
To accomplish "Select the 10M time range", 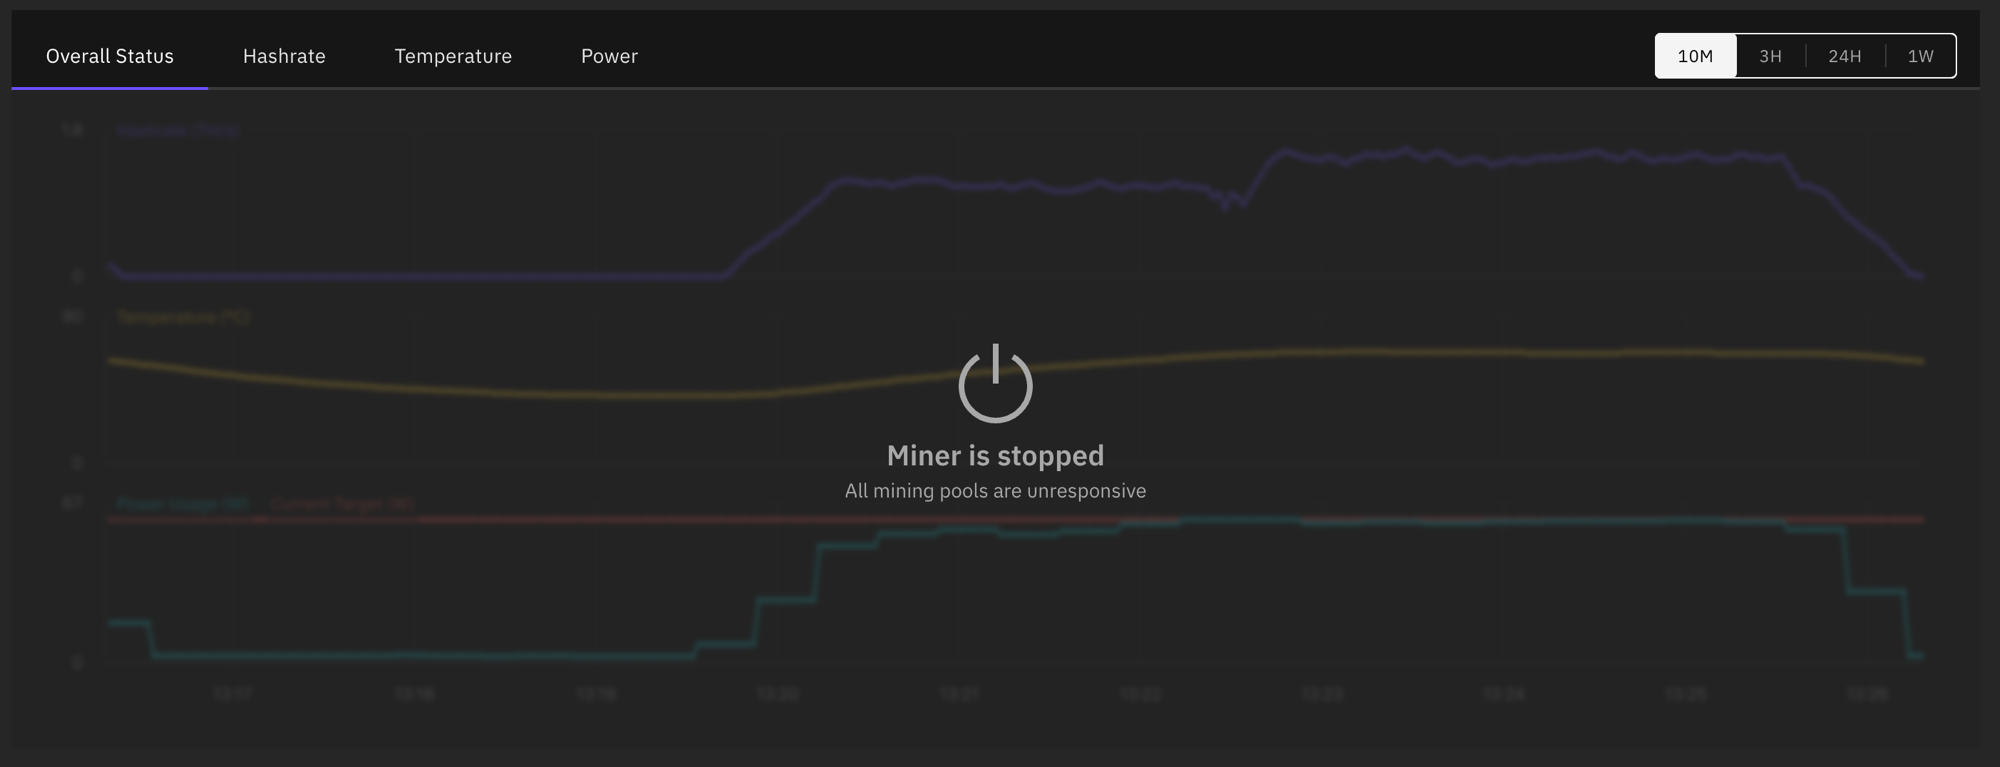I will (x=1695, y=56).
